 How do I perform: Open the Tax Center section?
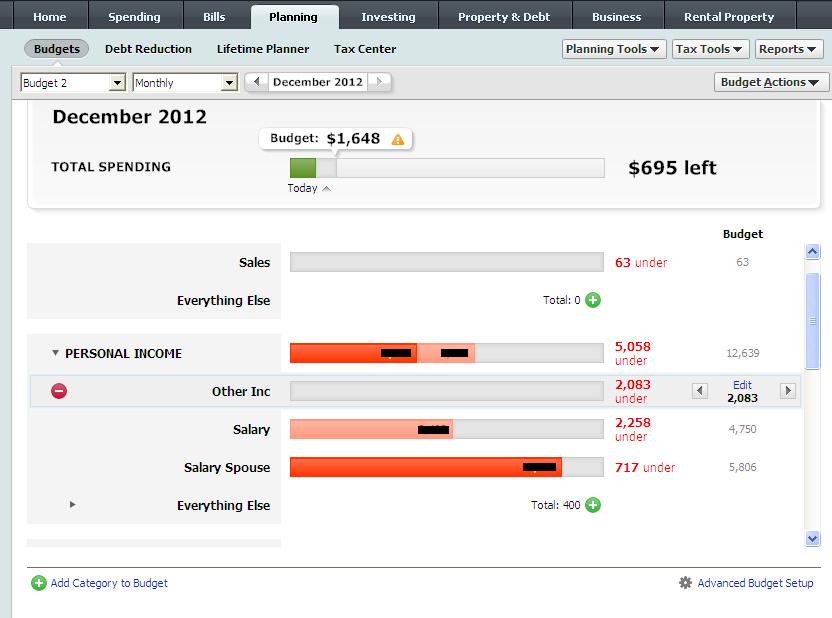tap(365, 49)
